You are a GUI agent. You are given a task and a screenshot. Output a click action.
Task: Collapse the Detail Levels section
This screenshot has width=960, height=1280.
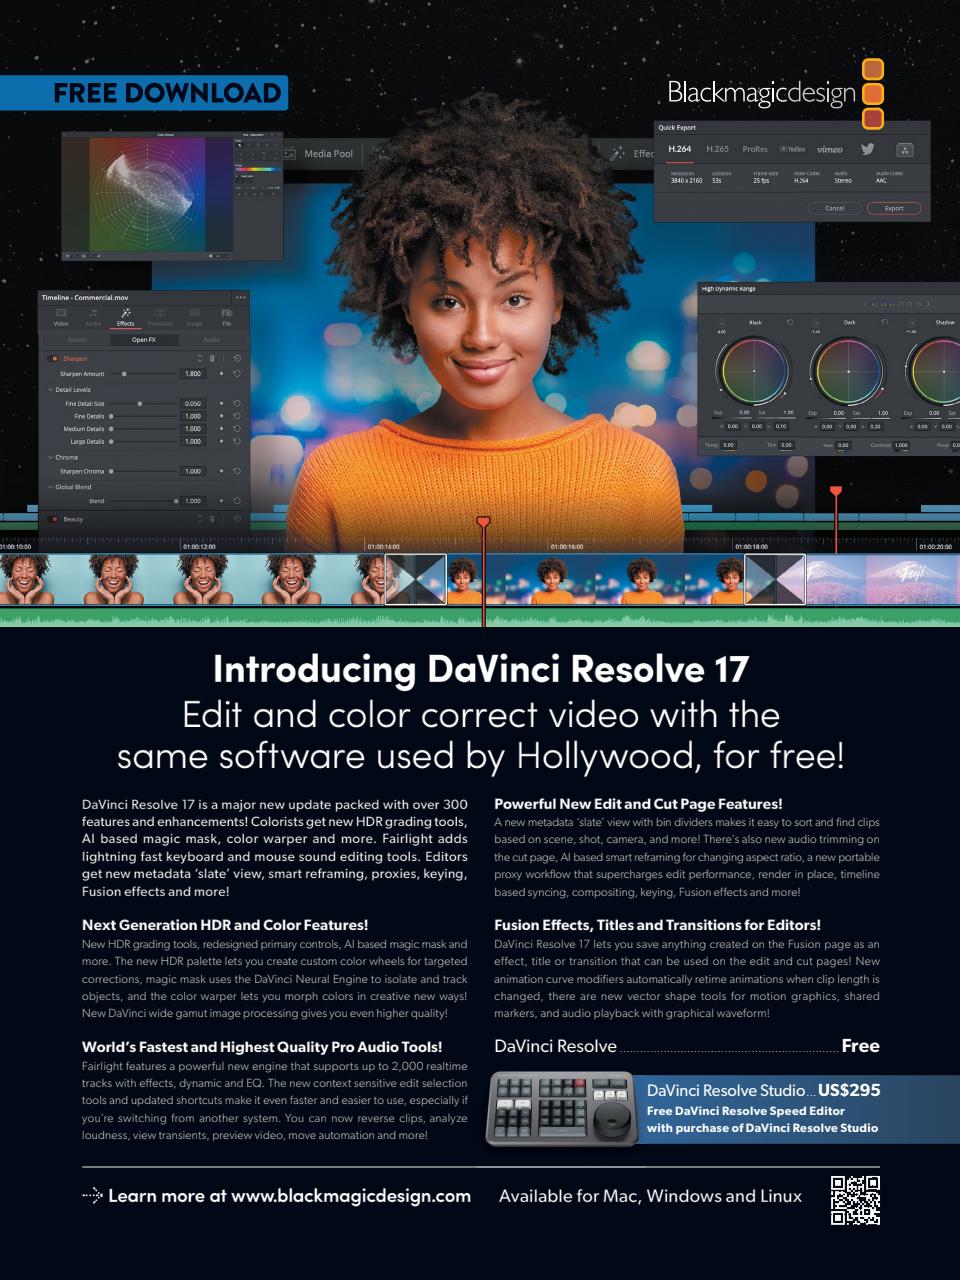tap(51, 390)
